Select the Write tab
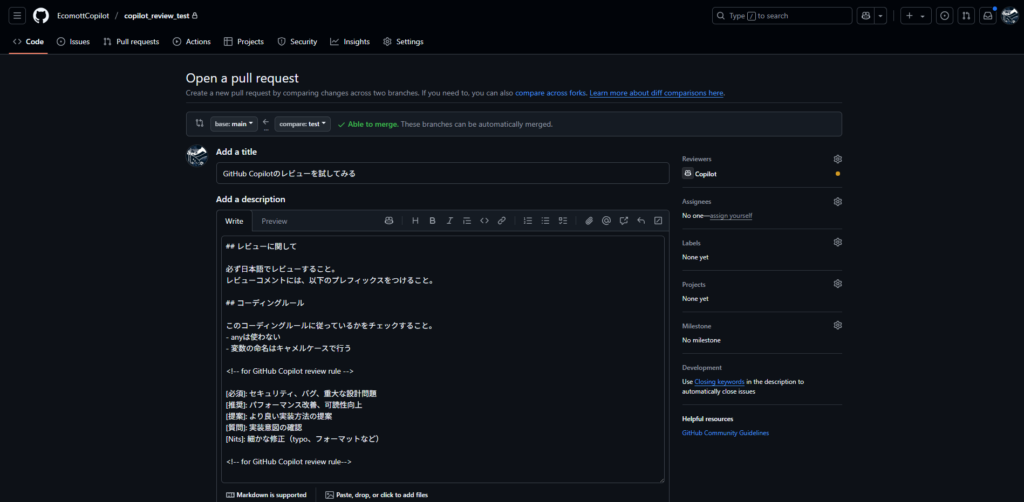This screenshot has height=502, width=1024. [x=234, y=221]
